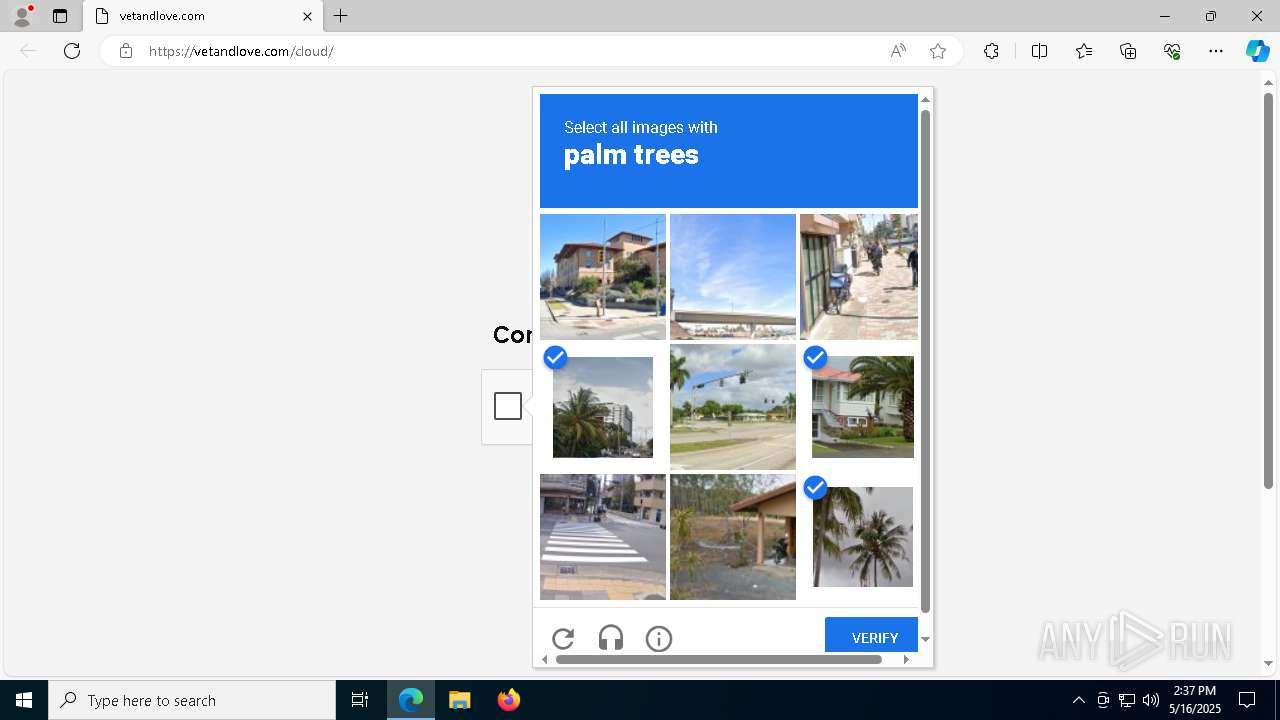Click the captcha vertical scrollbar thumb
The width and height of the screenshot is (1280, 720).
pos(925,360)
